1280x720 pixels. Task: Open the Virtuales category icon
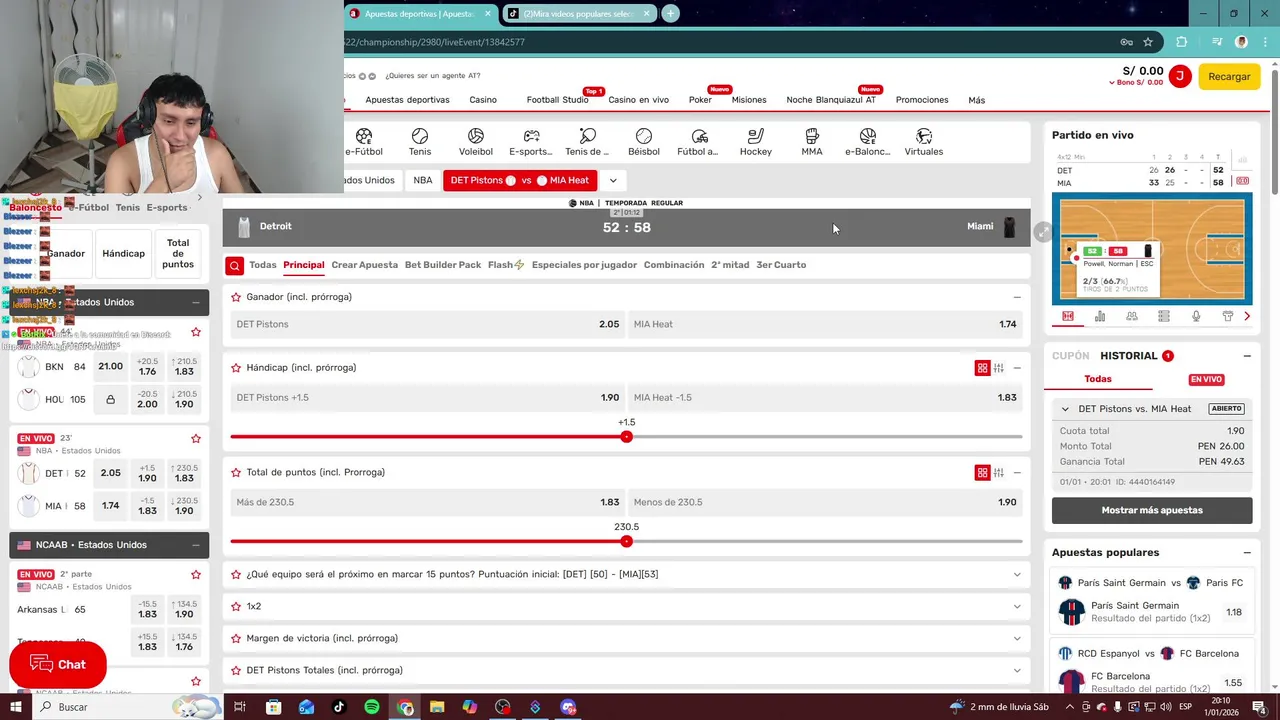924,136
